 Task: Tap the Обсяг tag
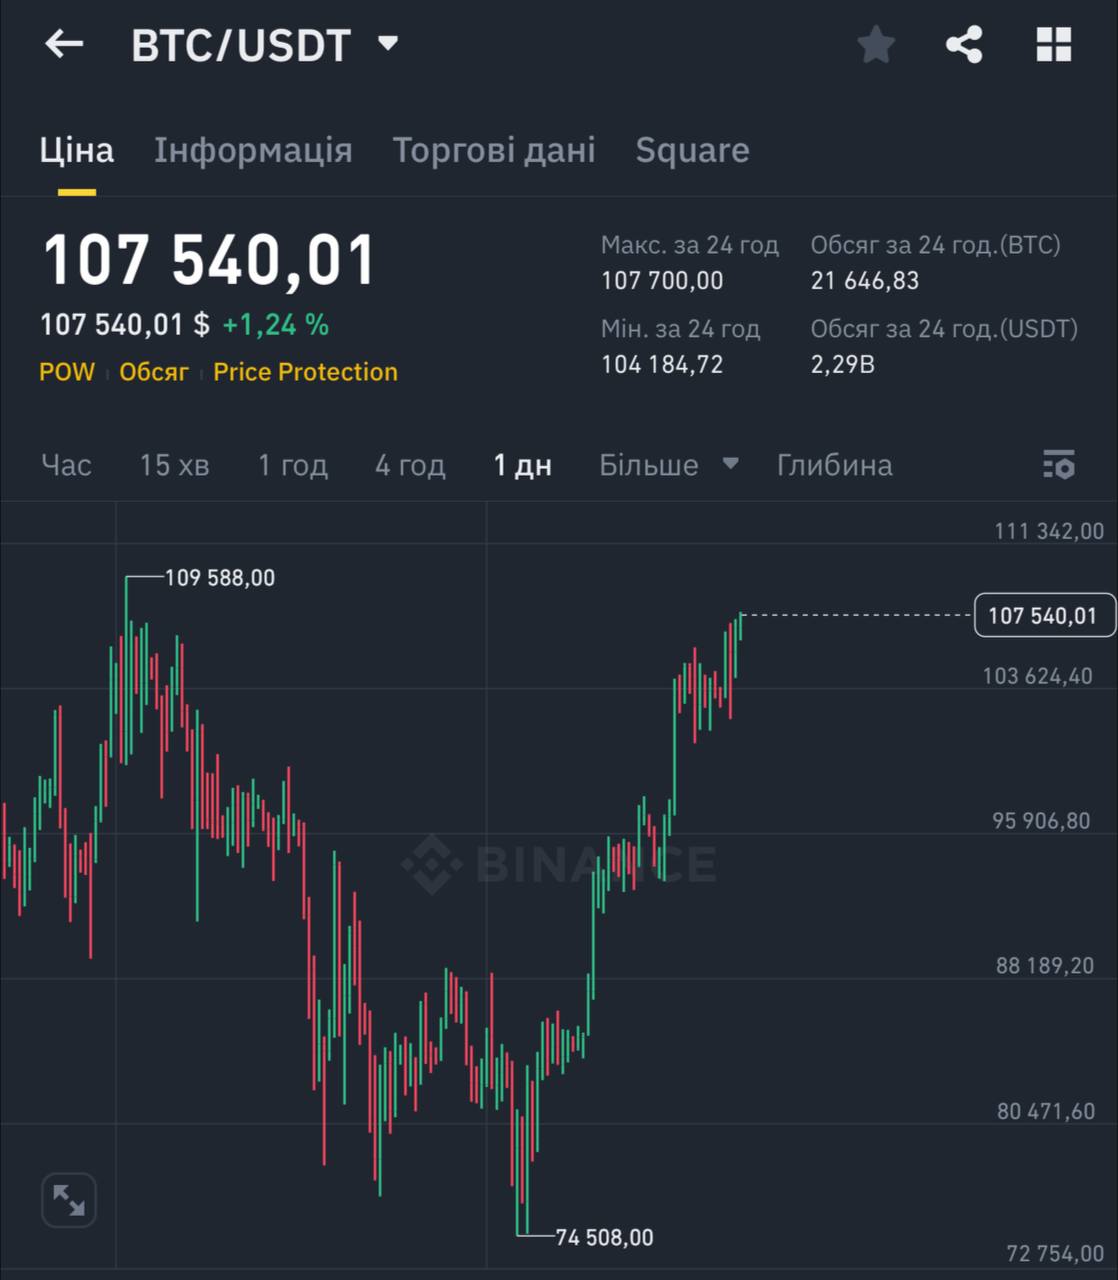click(154, 372)
